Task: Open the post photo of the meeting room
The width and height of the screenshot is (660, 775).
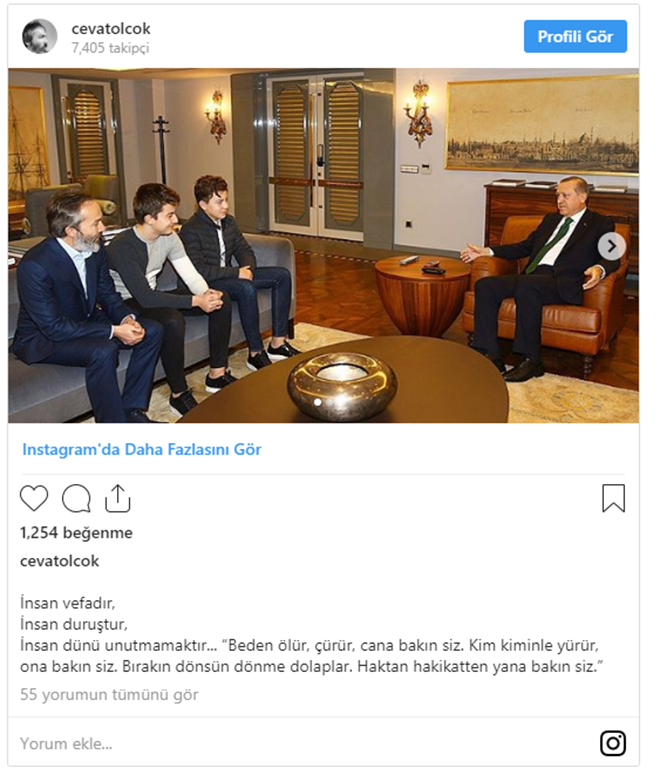Action: [x=323, y=246]
